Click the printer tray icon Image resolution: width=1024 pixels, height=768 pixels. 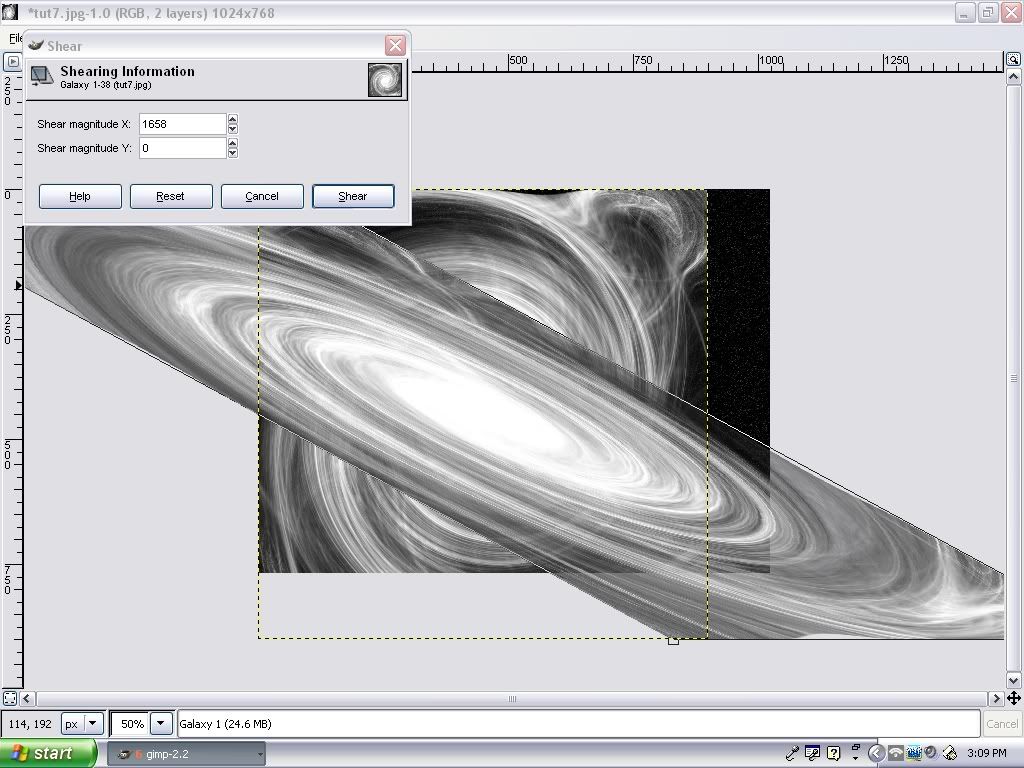click(950, 753)
